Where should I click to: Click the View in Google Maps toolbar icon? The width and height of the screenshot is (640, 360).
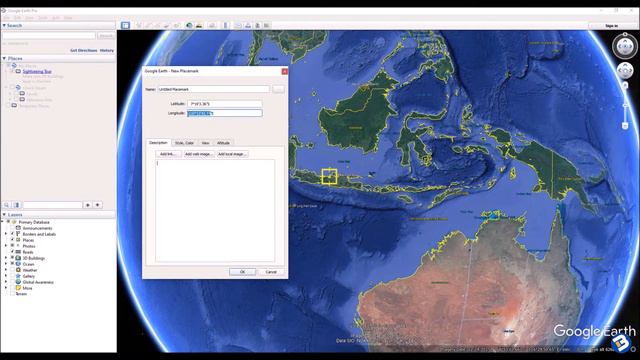tap(267, 25)
